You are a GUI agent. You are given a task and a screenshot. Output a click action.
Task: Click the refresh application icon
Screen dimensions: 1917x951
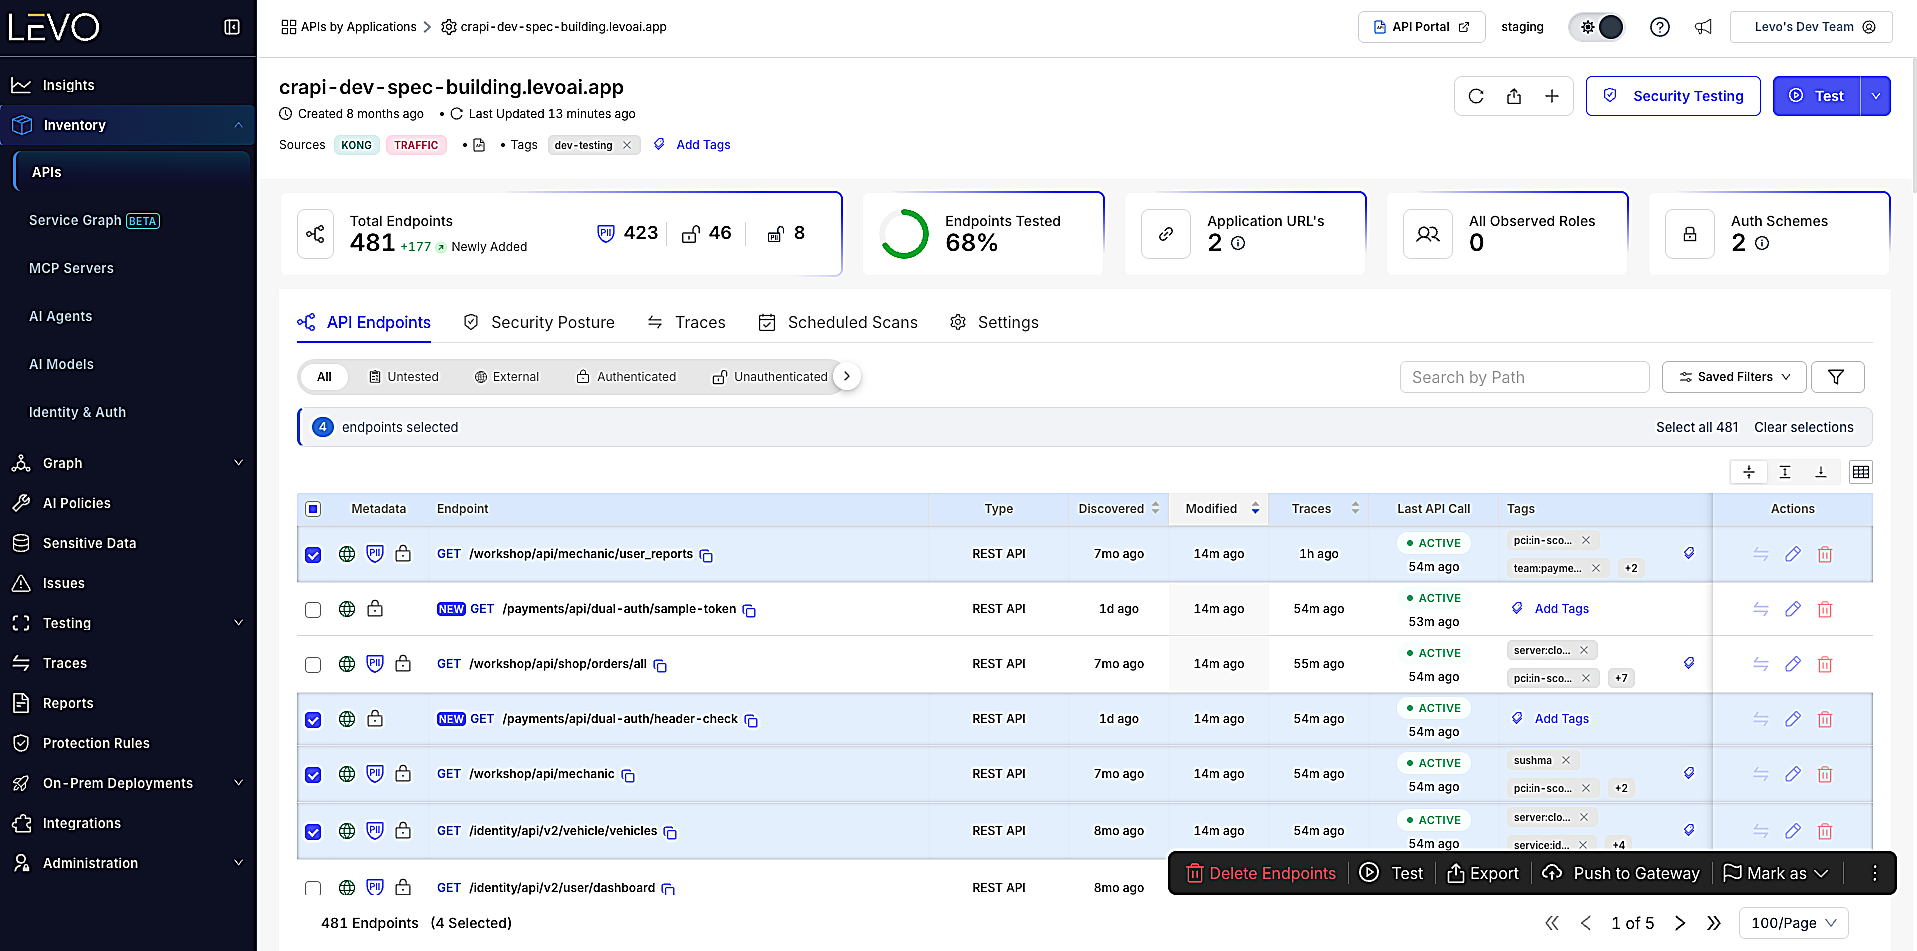[1476, 96]
